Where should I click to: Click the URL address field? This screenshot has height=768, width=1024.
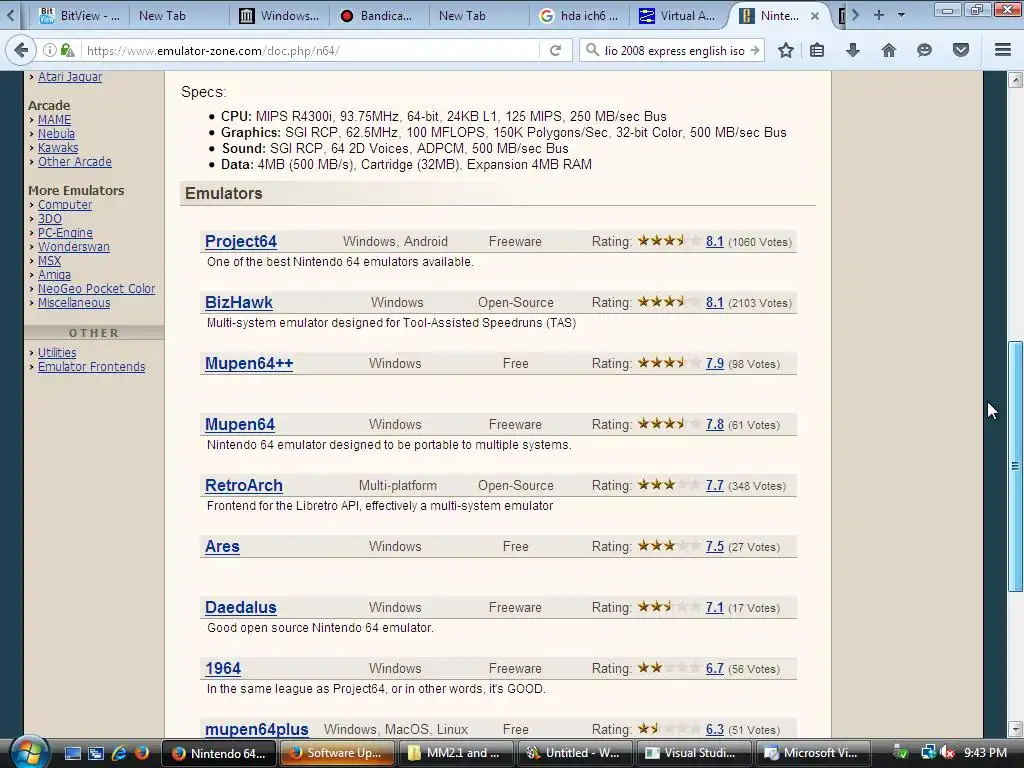pos(312,50)
